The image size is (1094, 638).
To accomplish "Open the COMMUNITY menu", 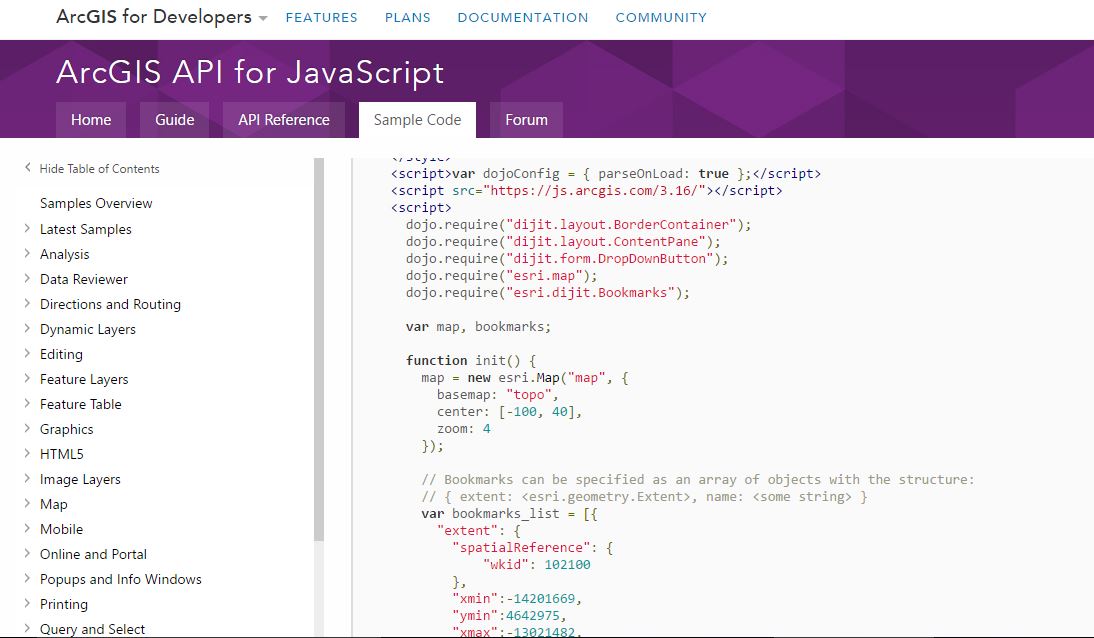I will click(661, 17).
